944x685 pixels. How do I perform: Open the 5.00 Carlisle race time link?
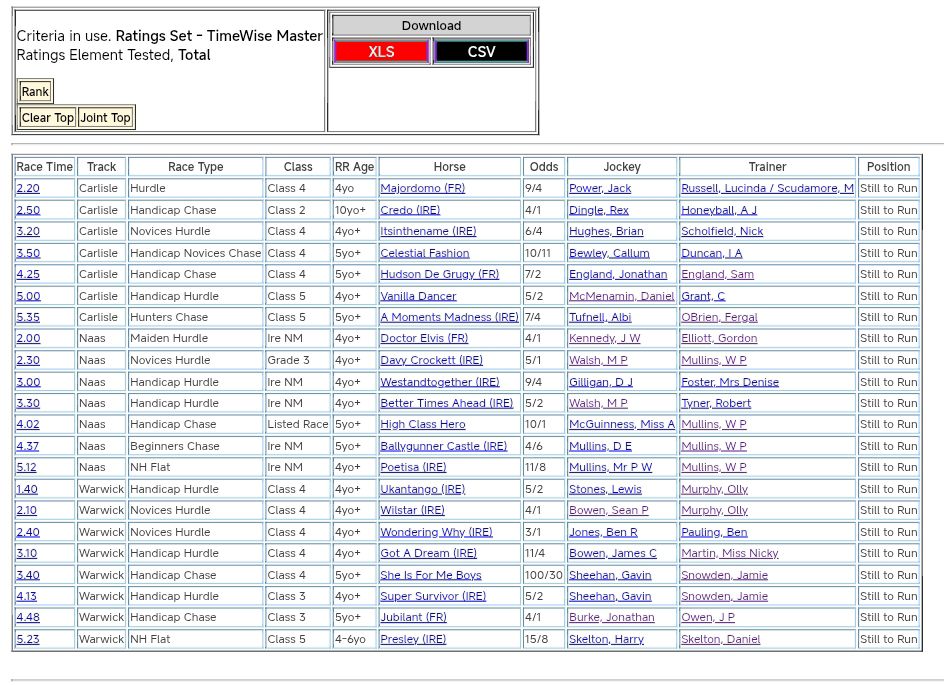coord(28,296)
